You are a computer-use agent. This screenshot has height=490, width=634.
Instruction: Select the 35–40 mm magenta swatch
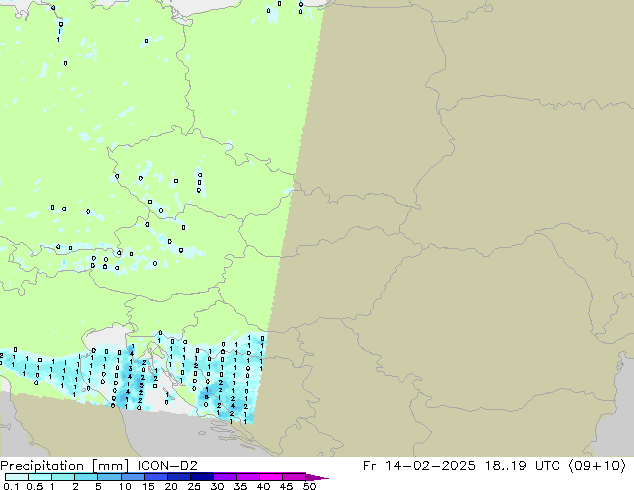click(247, 477)
